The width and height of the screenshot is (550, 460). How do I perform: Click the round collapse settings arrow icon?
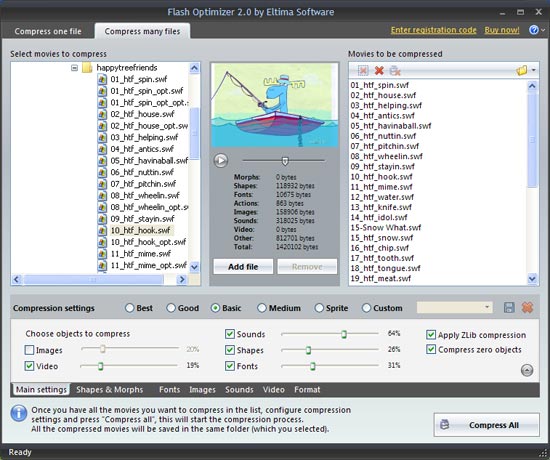[x=527, y=370]
